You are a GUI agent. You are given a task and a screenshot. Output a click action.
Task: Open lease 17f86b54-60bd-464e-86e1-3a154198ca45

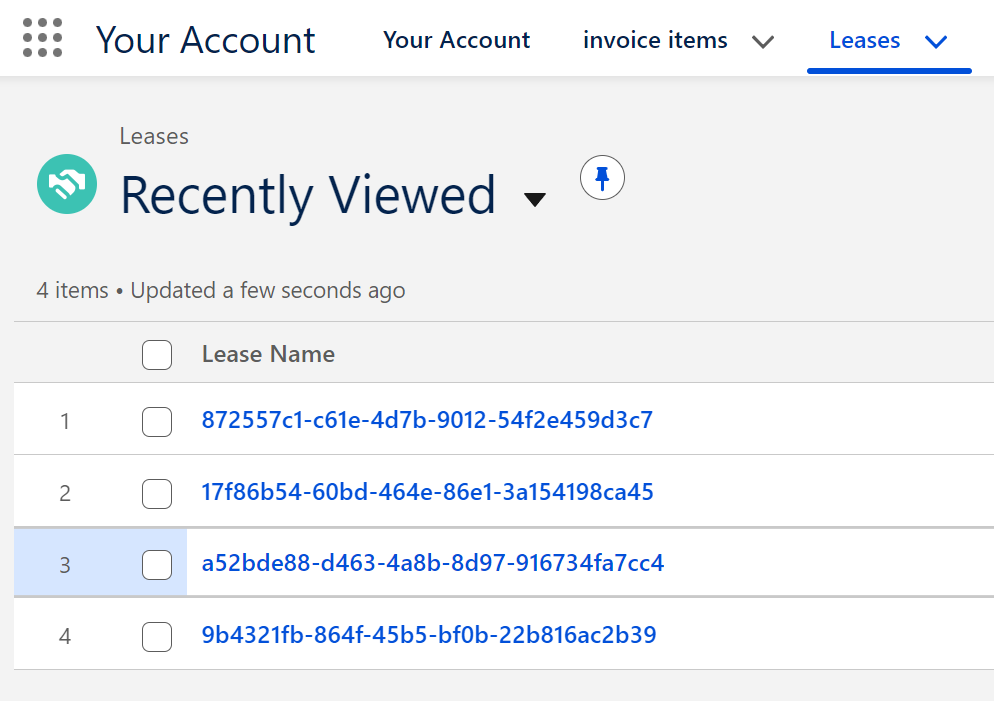[x=427, y=492]
